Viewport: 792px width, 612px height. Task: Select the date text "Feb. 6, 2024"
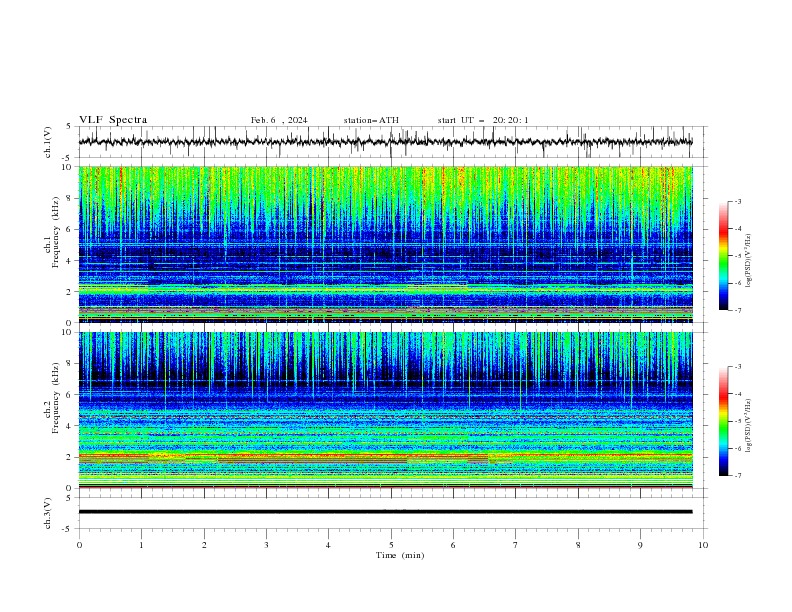coord(279,120)
